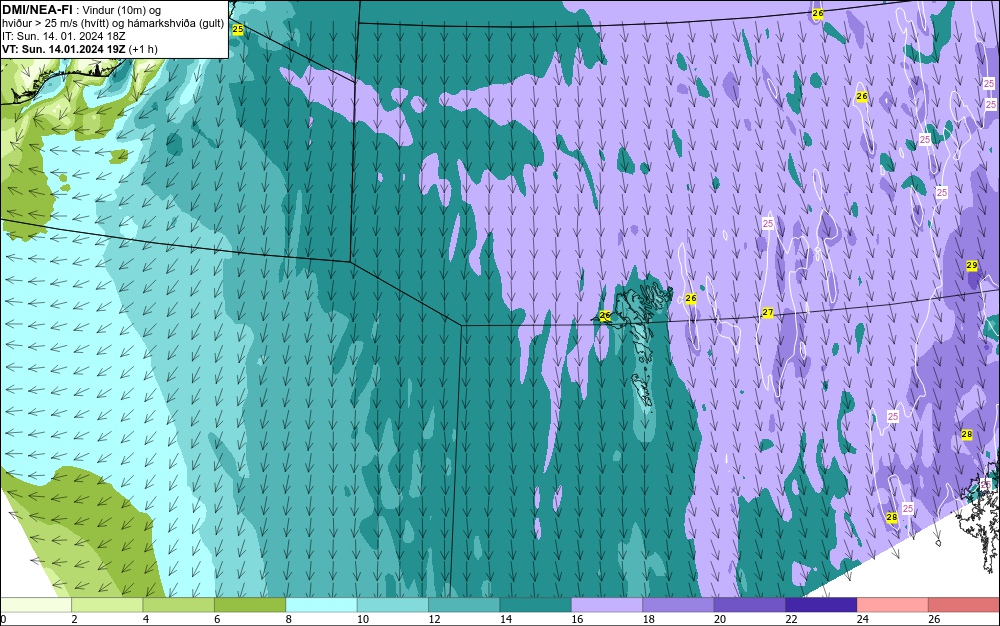Click the yellow "25" gust marker beside the info box
Viewport: 1000px width, 626px height.
tap(238, 29)
